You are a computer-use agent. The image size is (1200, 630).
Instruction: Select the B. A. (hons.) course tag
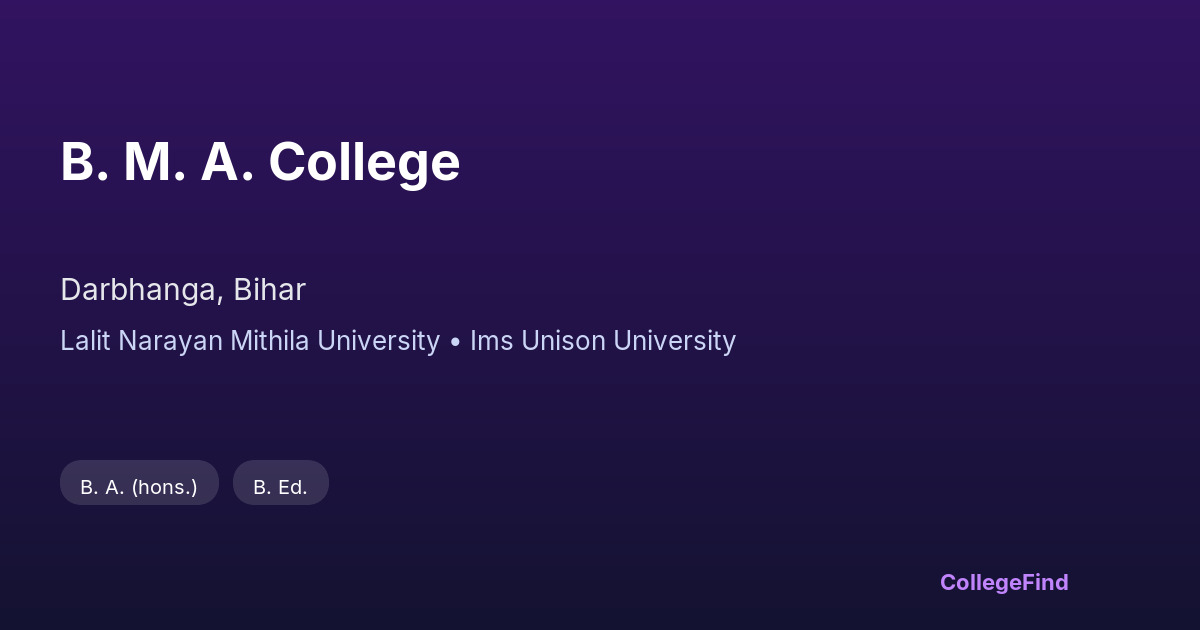click(139, 487)
